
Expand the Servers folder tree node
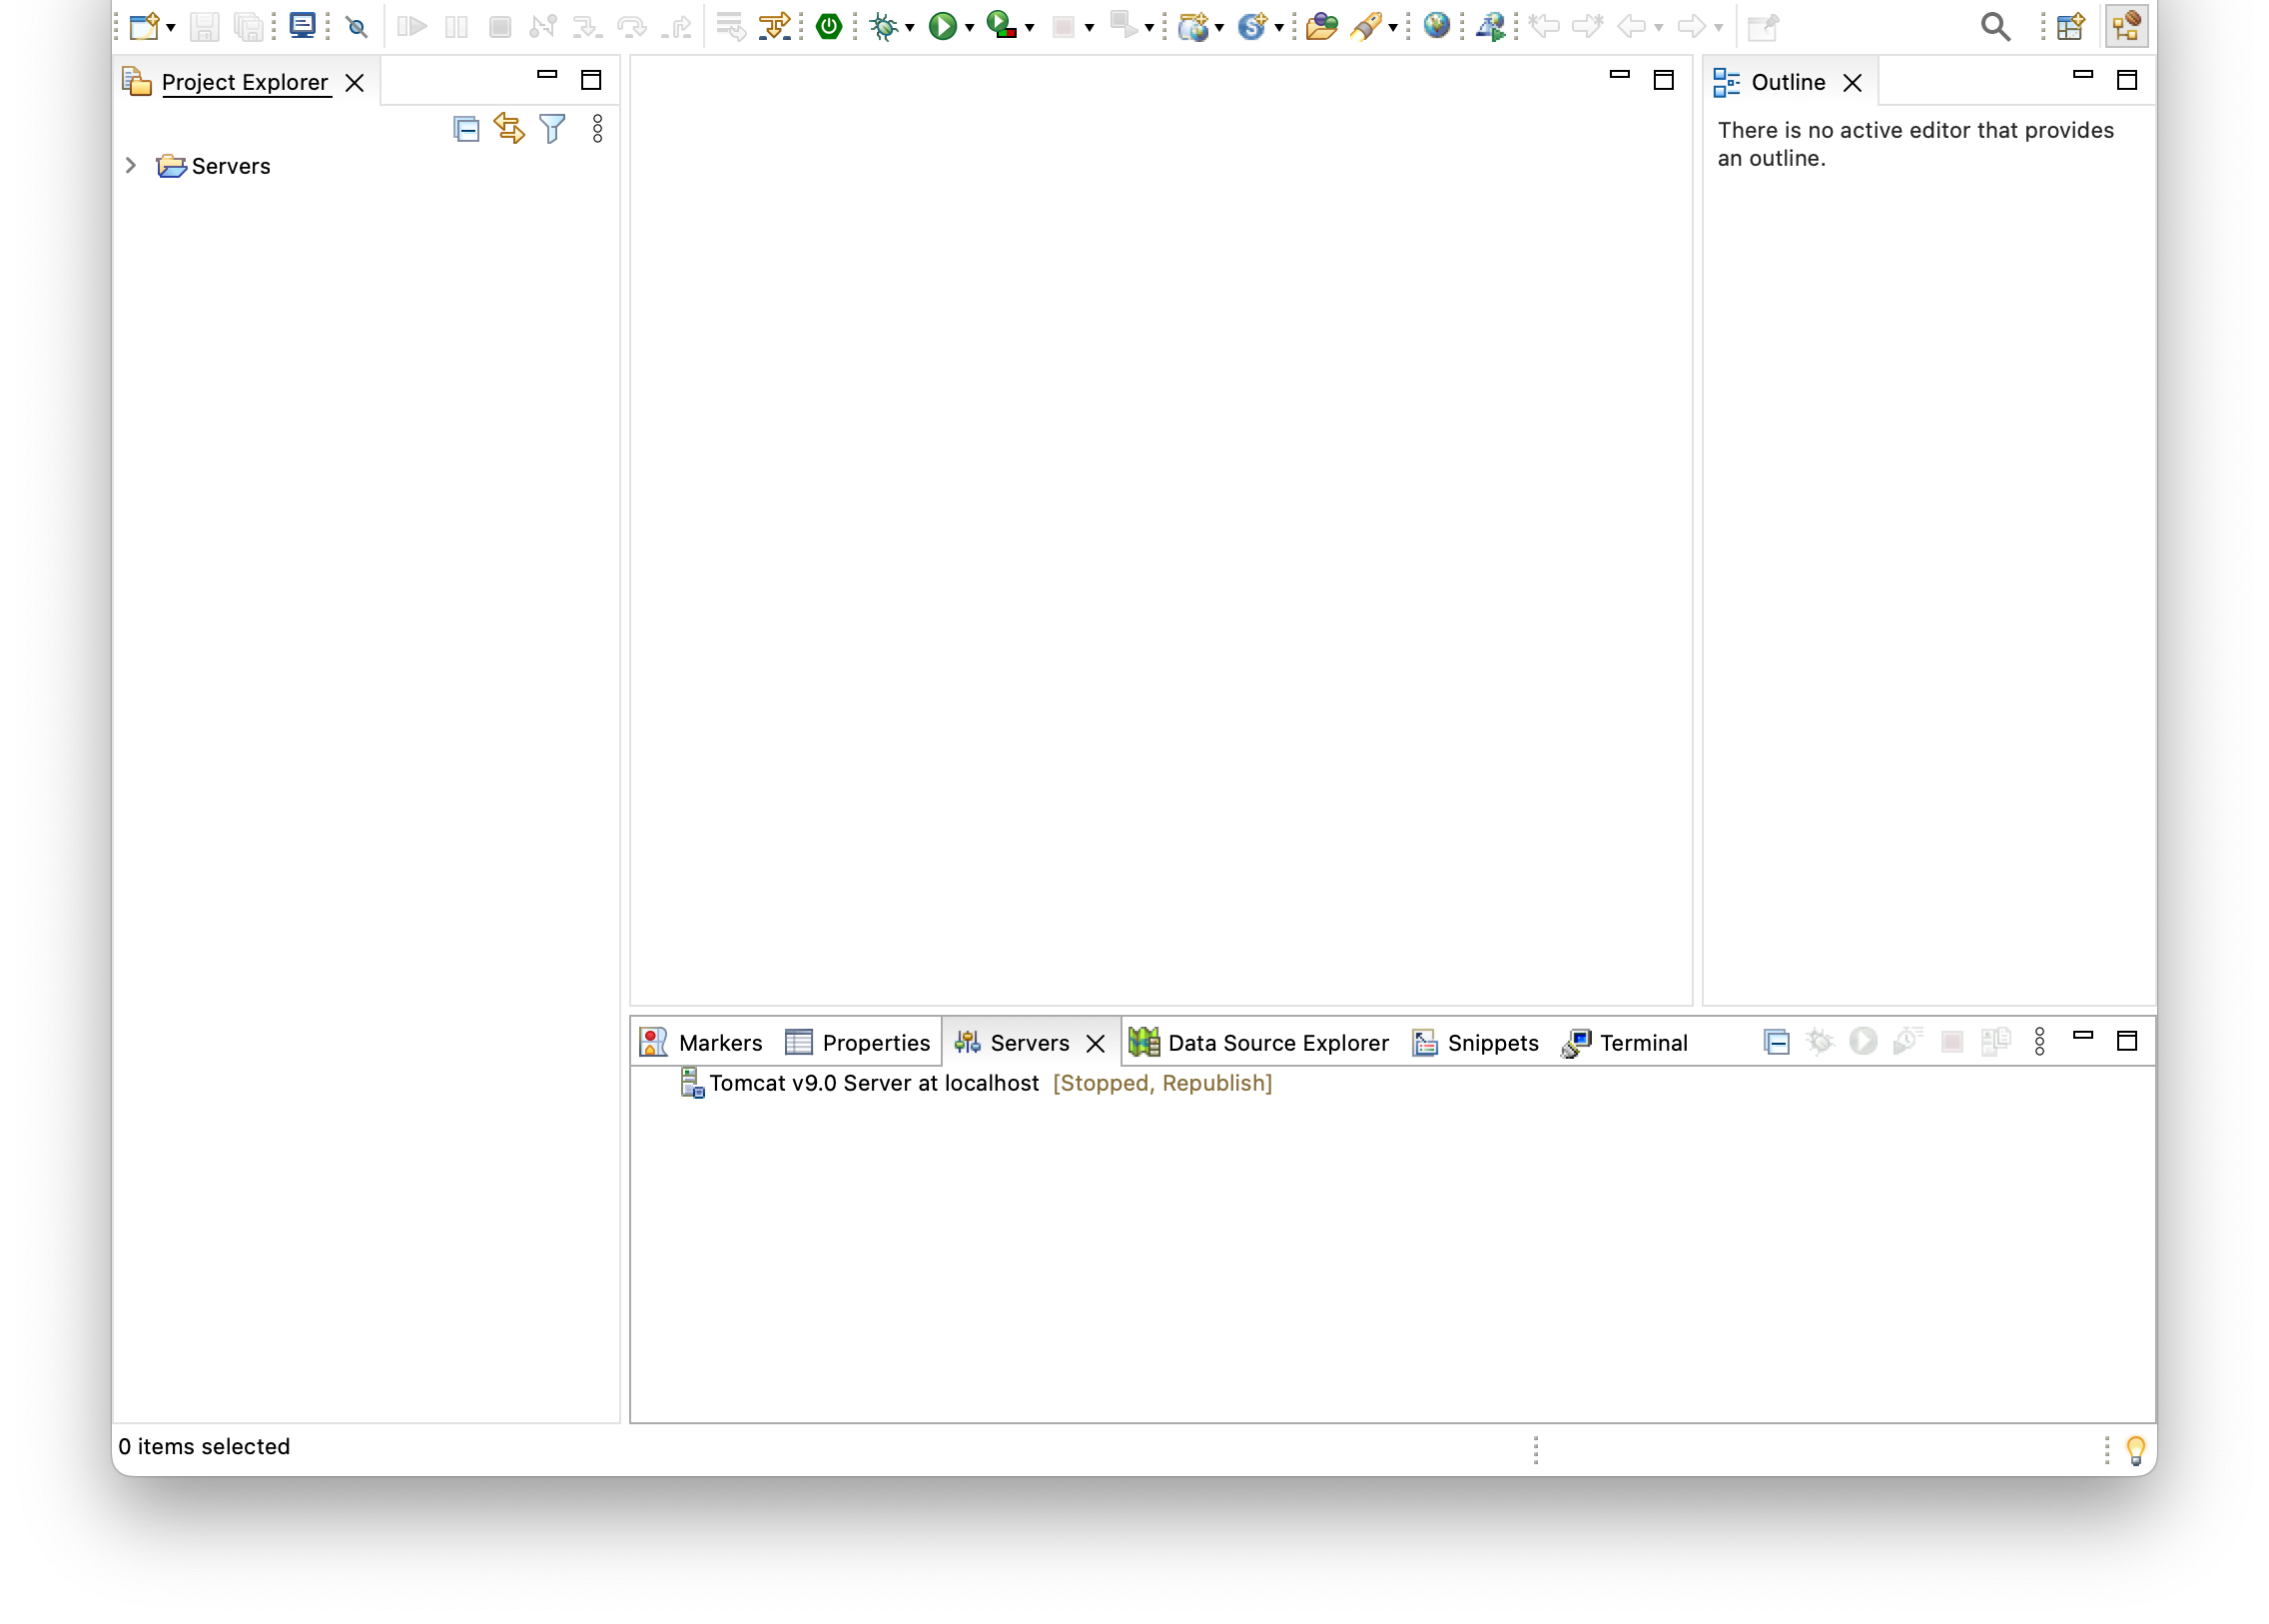131,165
